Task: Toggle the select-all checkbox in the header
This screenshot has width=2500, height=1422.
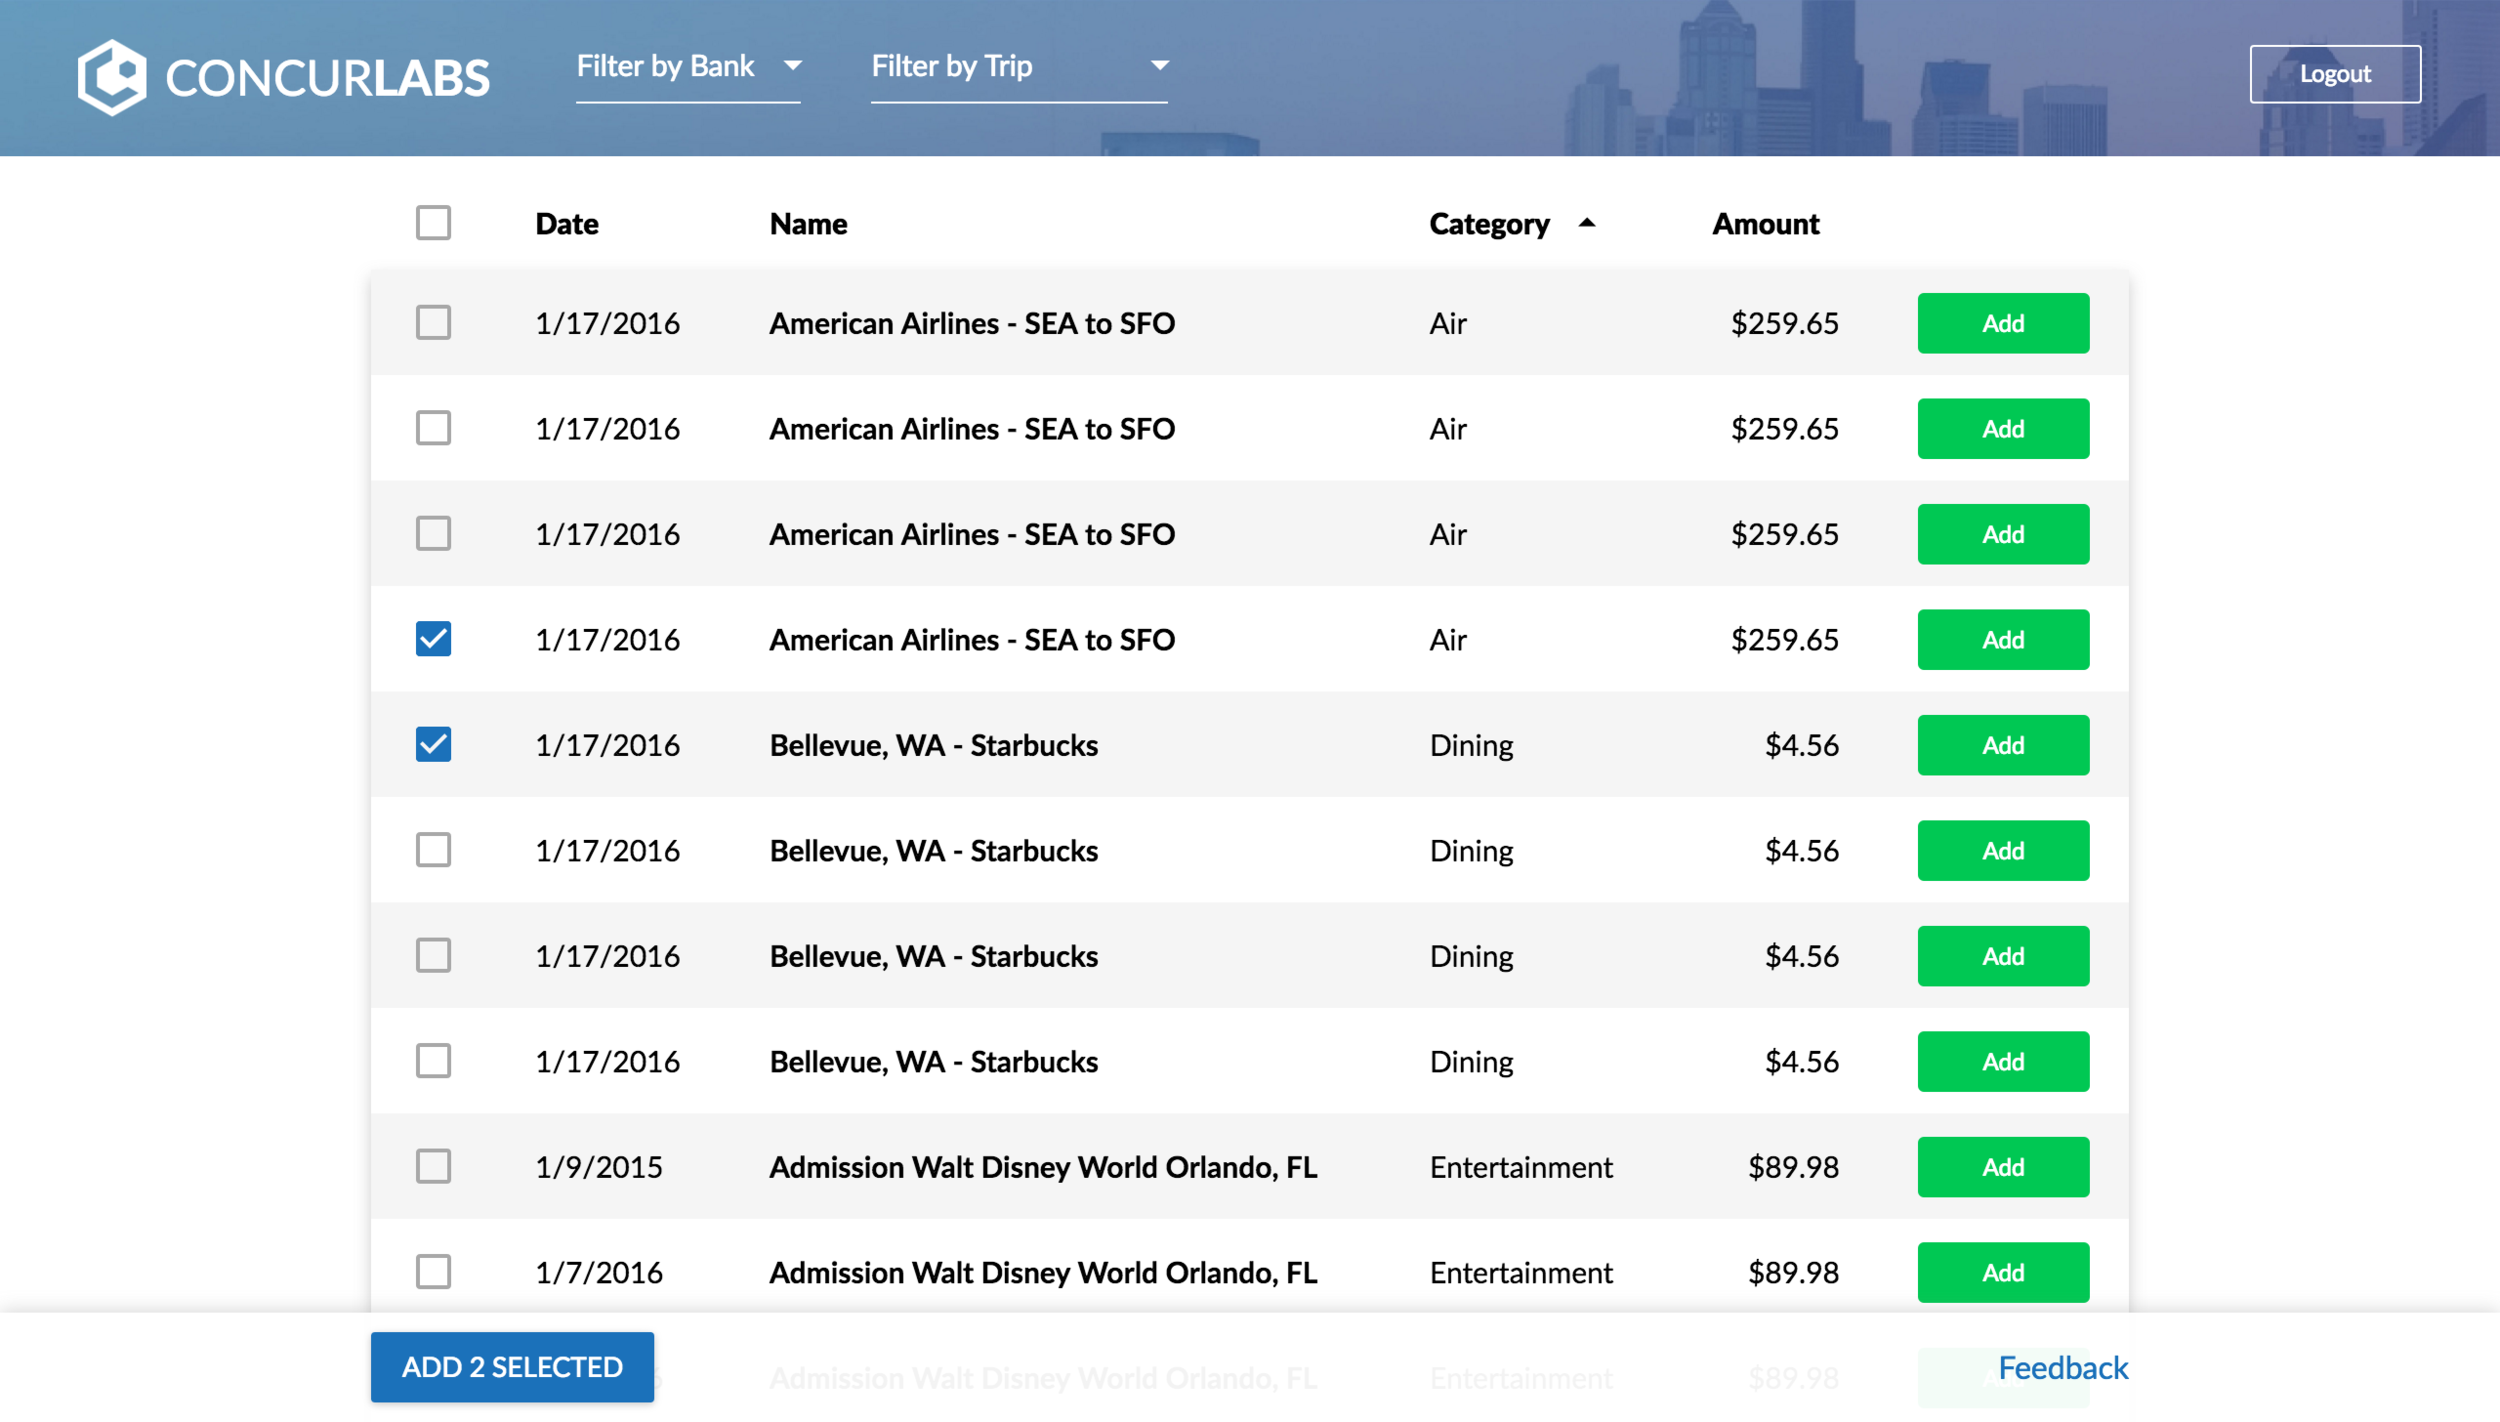Action: coord(433,223)
